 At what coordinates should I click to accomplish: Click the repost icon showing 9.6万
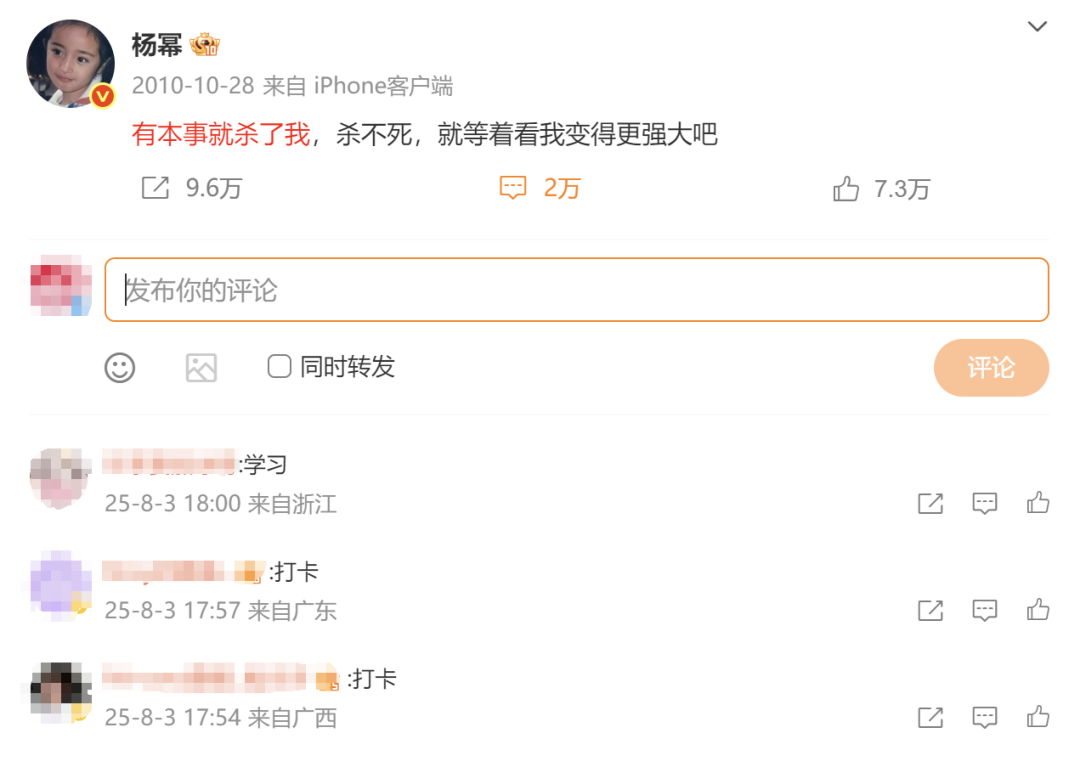point(155,187)
